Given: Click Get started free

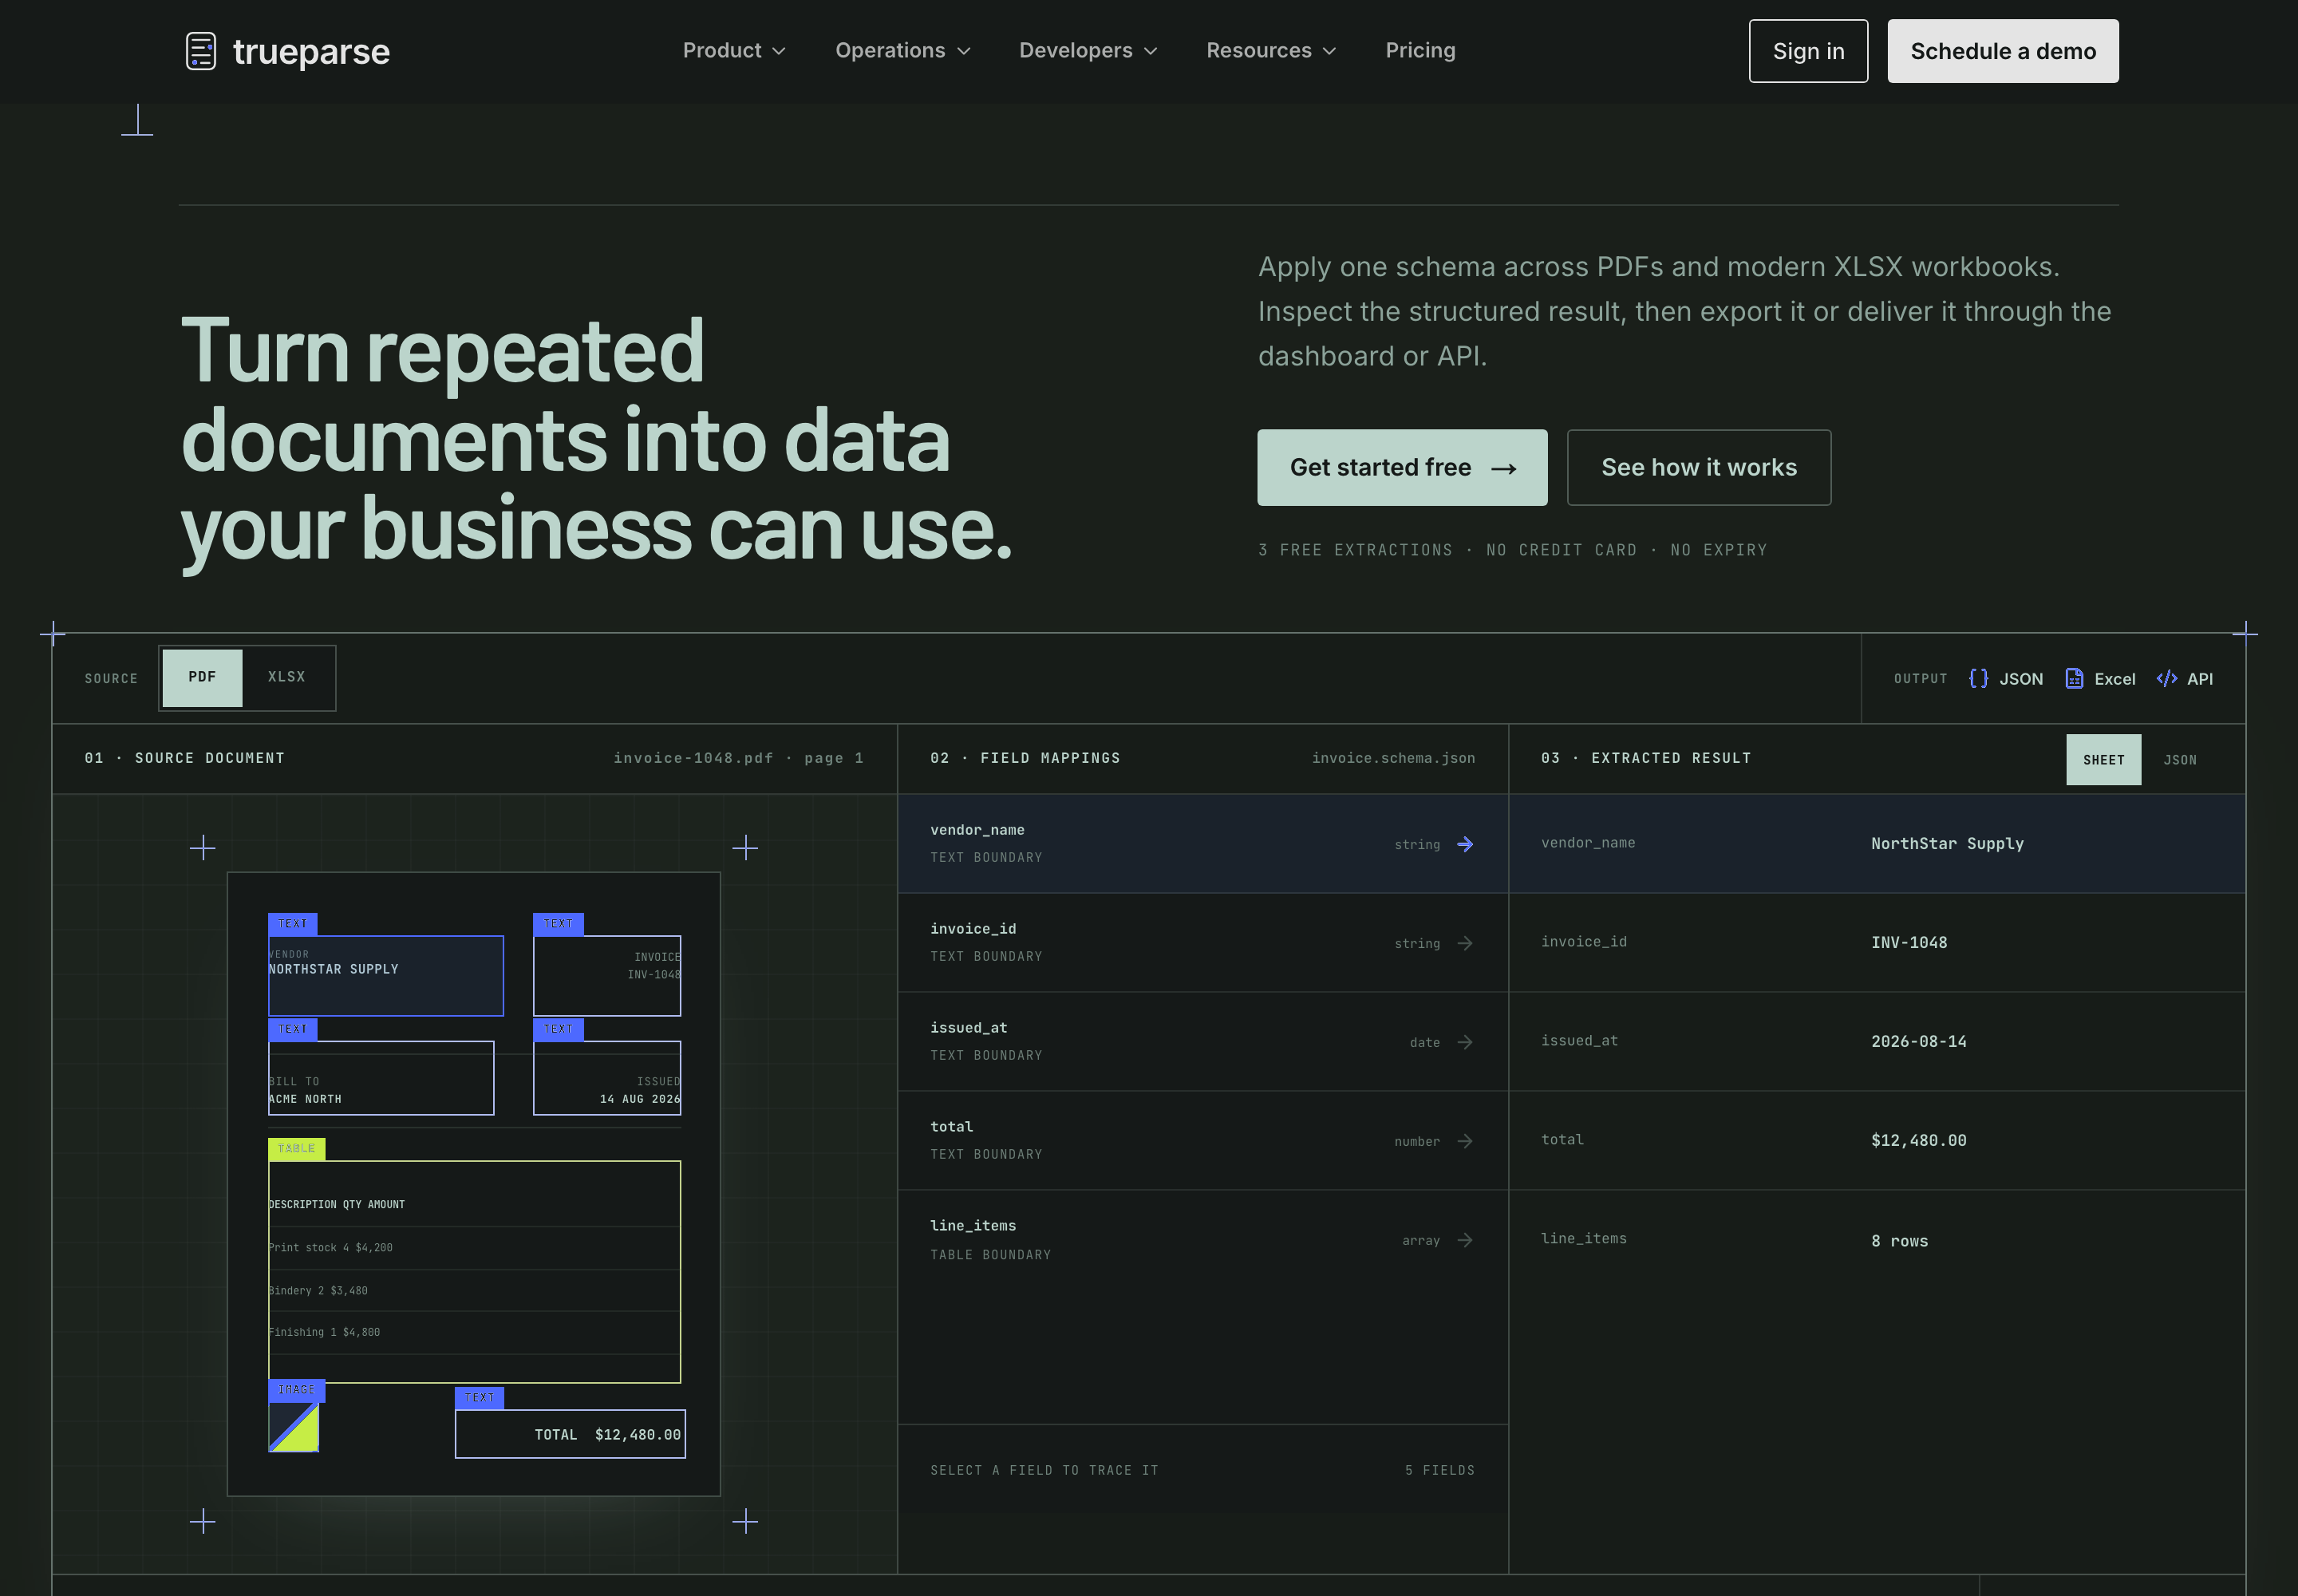Looking at the screenshot, I should [1402, 467].
